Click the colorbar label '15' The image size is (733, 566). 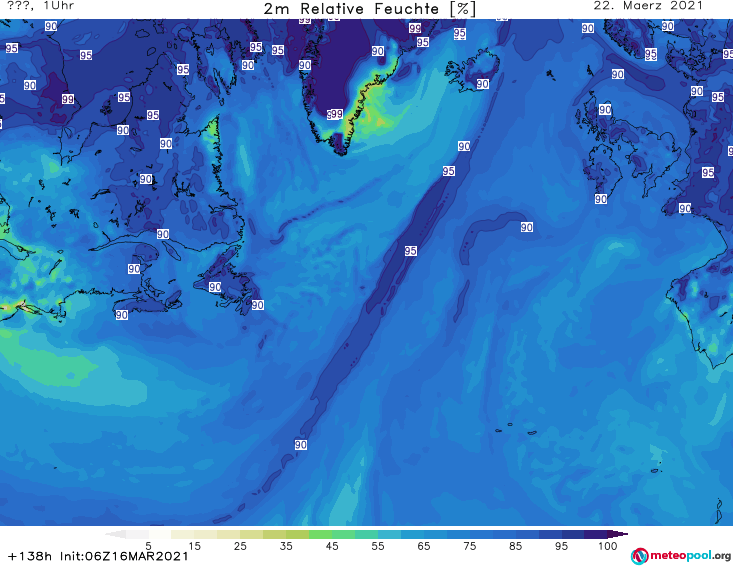point(194,545)
